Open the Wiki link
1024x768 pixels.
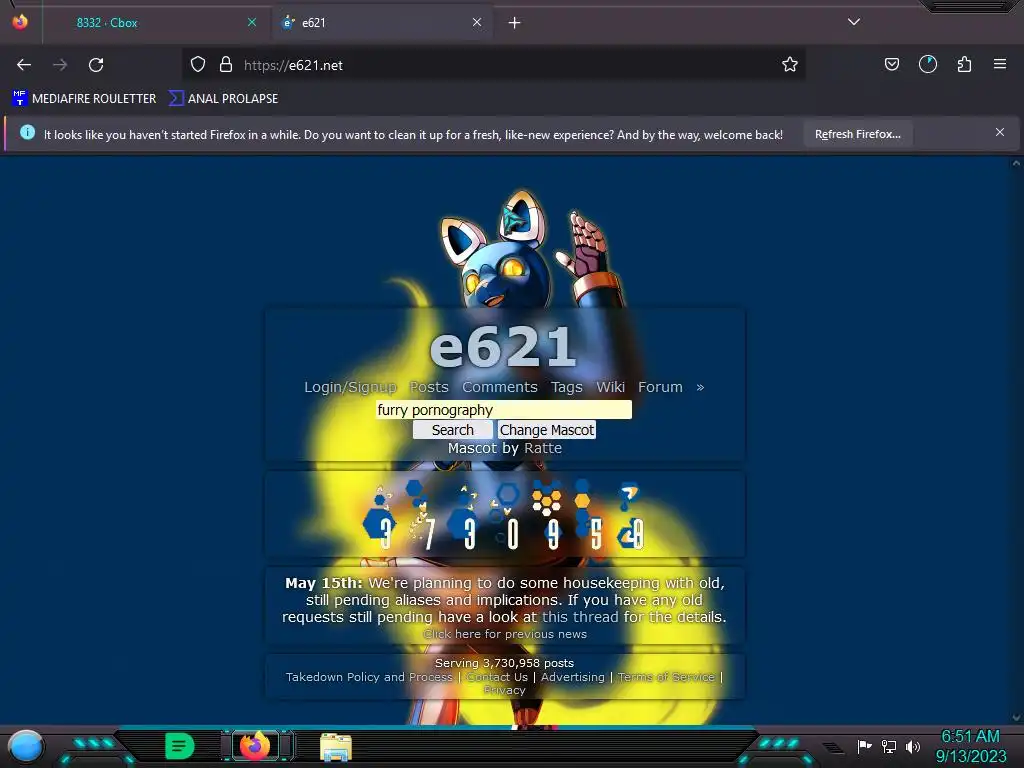point(611,387)
